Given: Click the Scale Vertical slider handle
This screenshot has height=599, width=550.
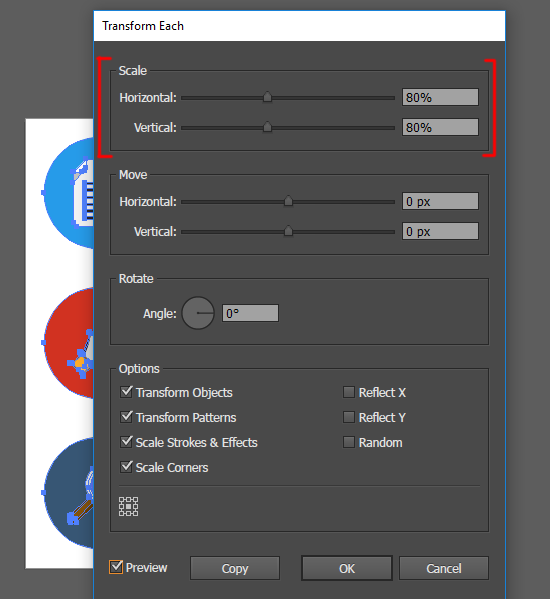Looking at the screenshot, I should (x=267, y=127).
